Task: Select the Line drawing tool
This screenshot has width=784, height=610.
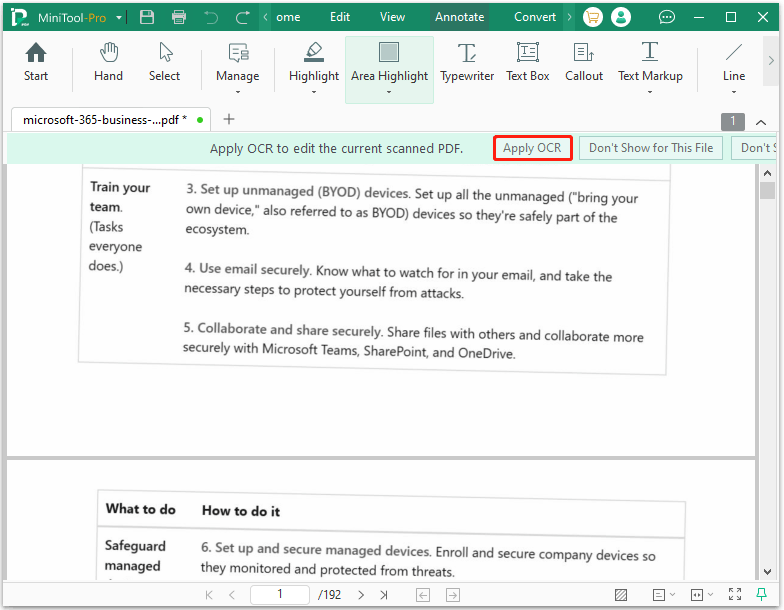Action: [734, 63]
